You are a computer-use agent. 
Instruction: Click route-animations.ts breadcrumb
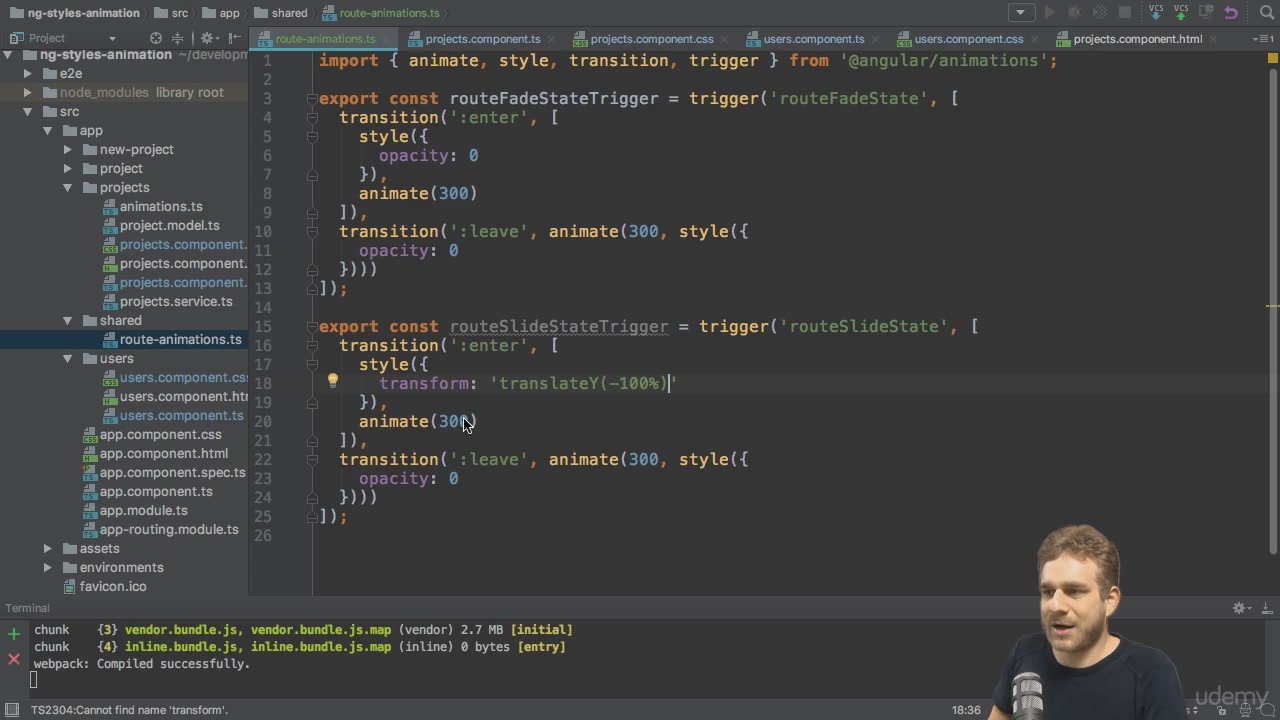click(381, 13)
